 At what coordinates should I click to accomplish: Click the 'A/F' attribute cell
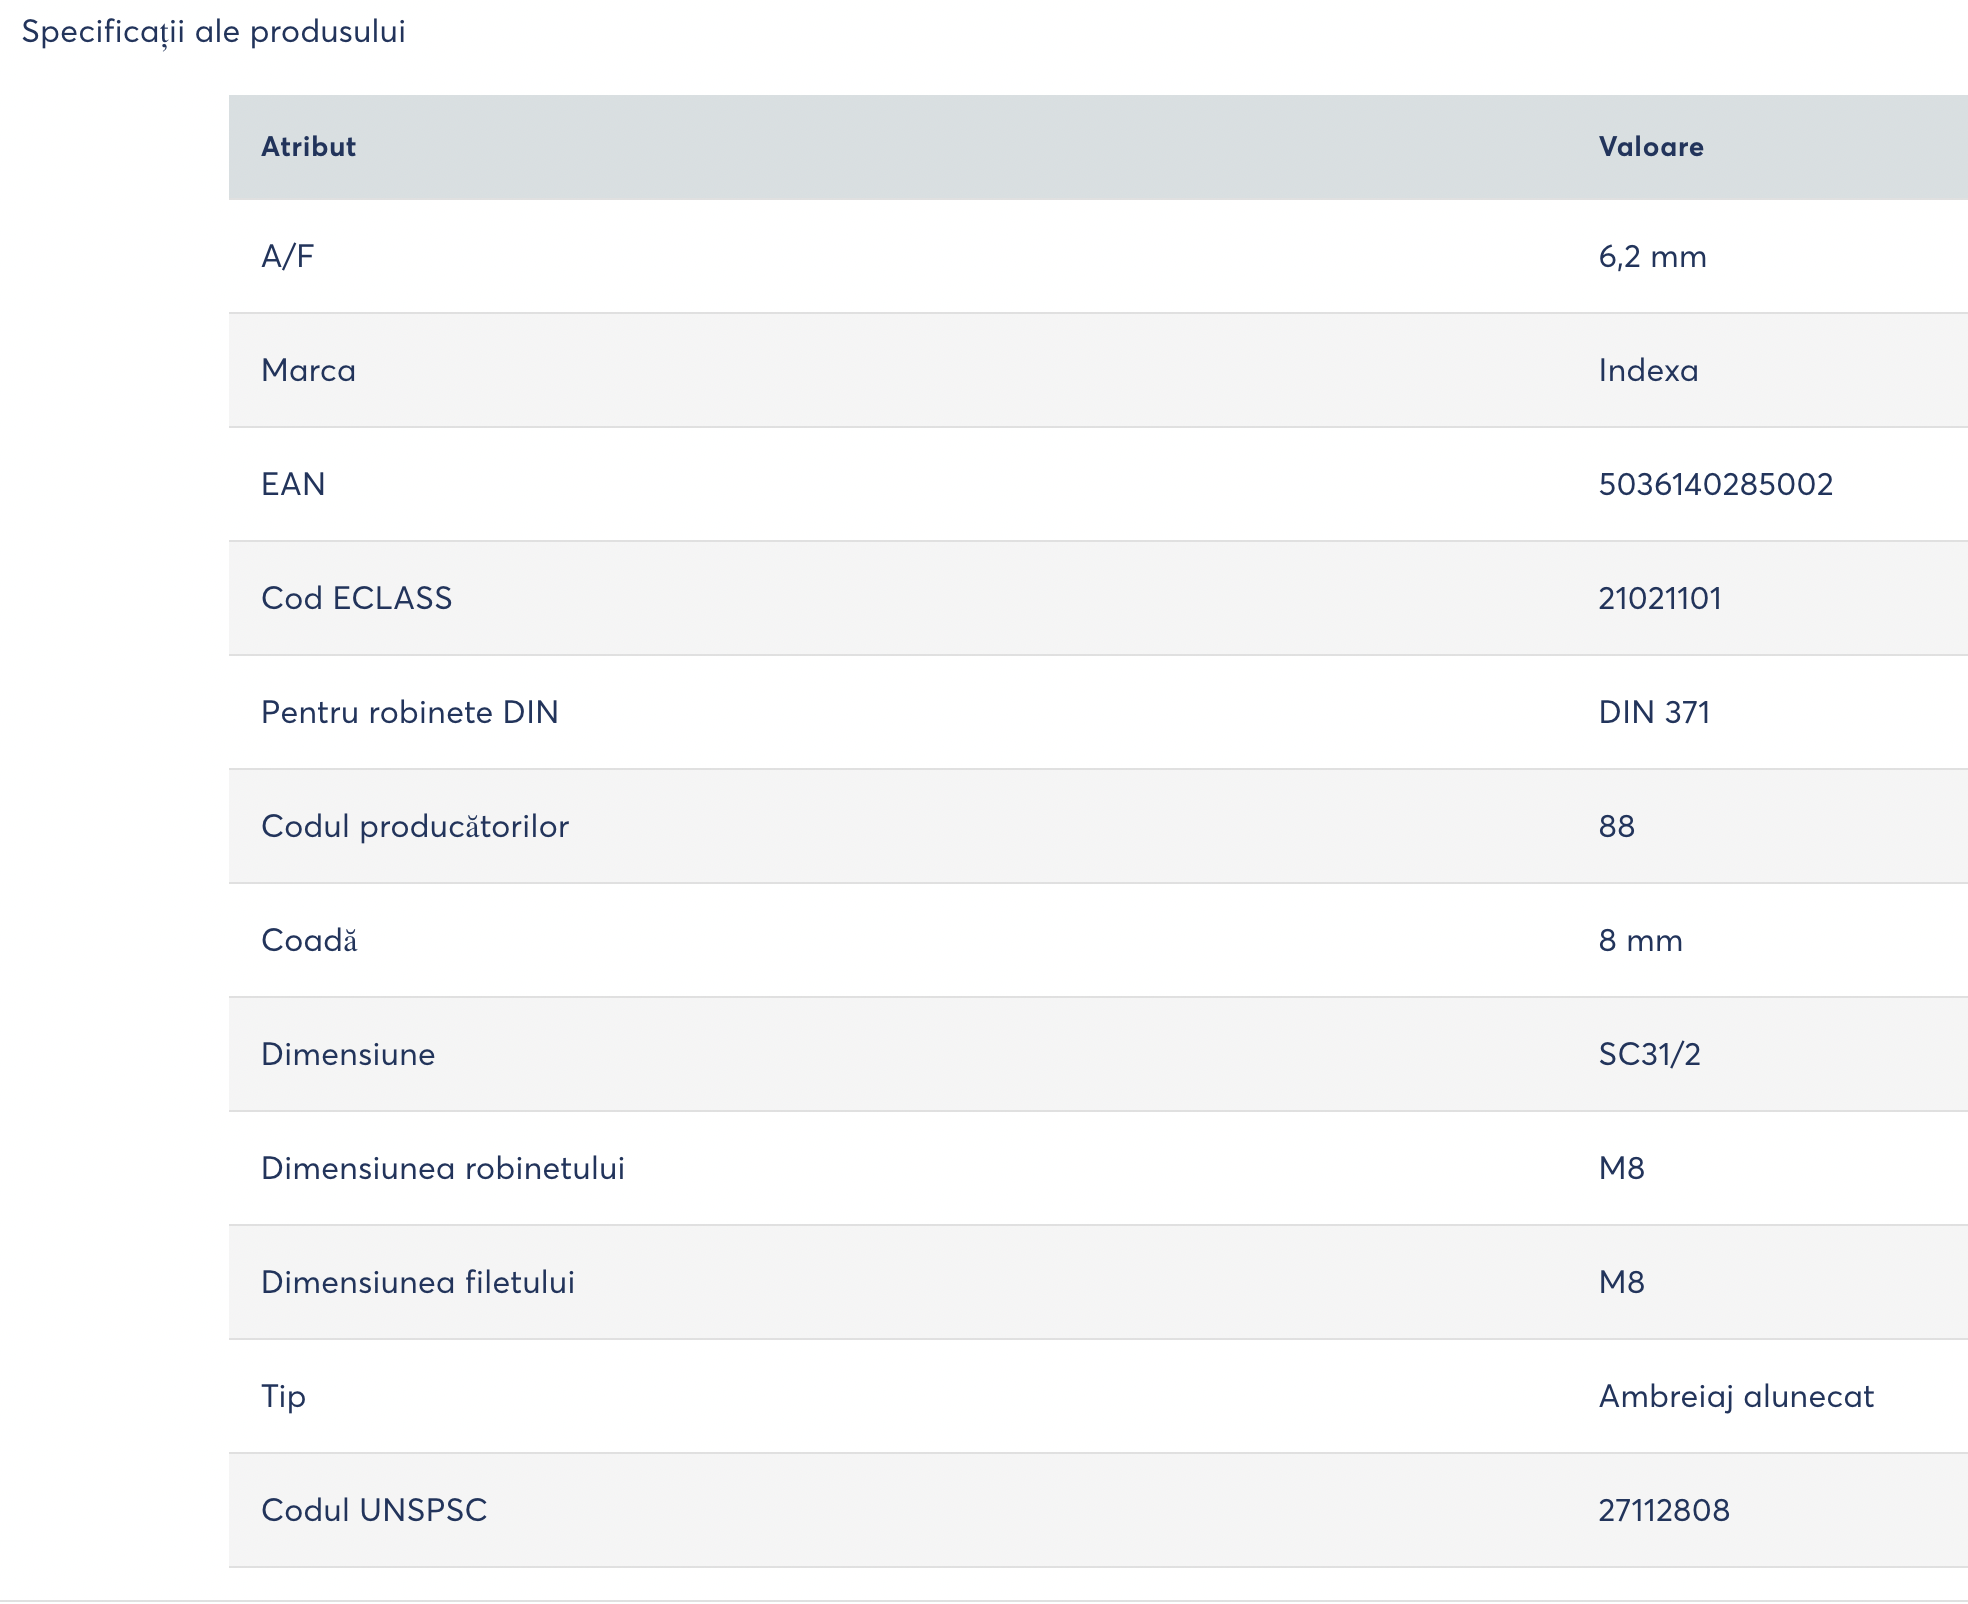pos(287,257)
